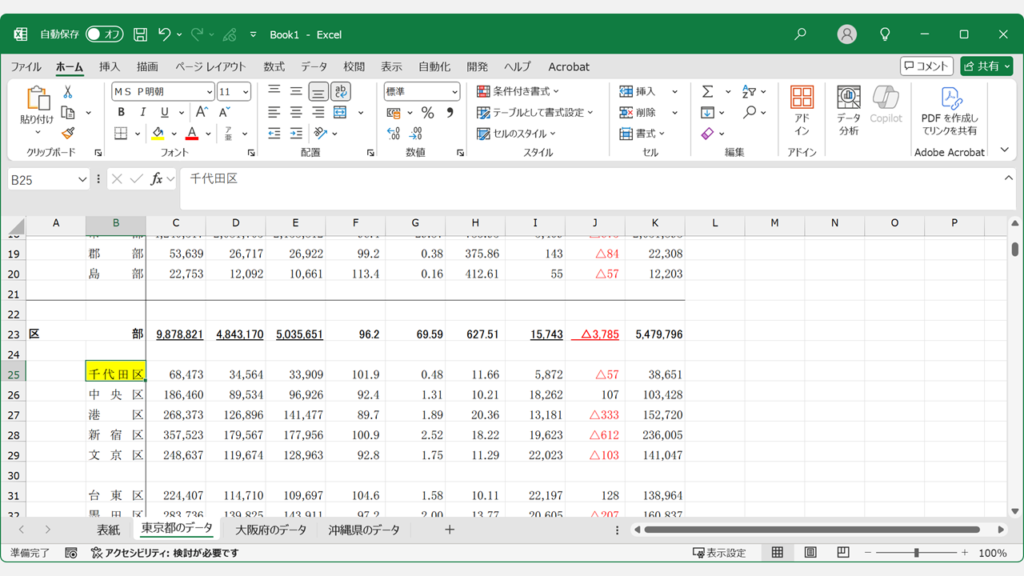1024x576 pixels.
Task: Apply comma style format
Action: coord(450,112)
